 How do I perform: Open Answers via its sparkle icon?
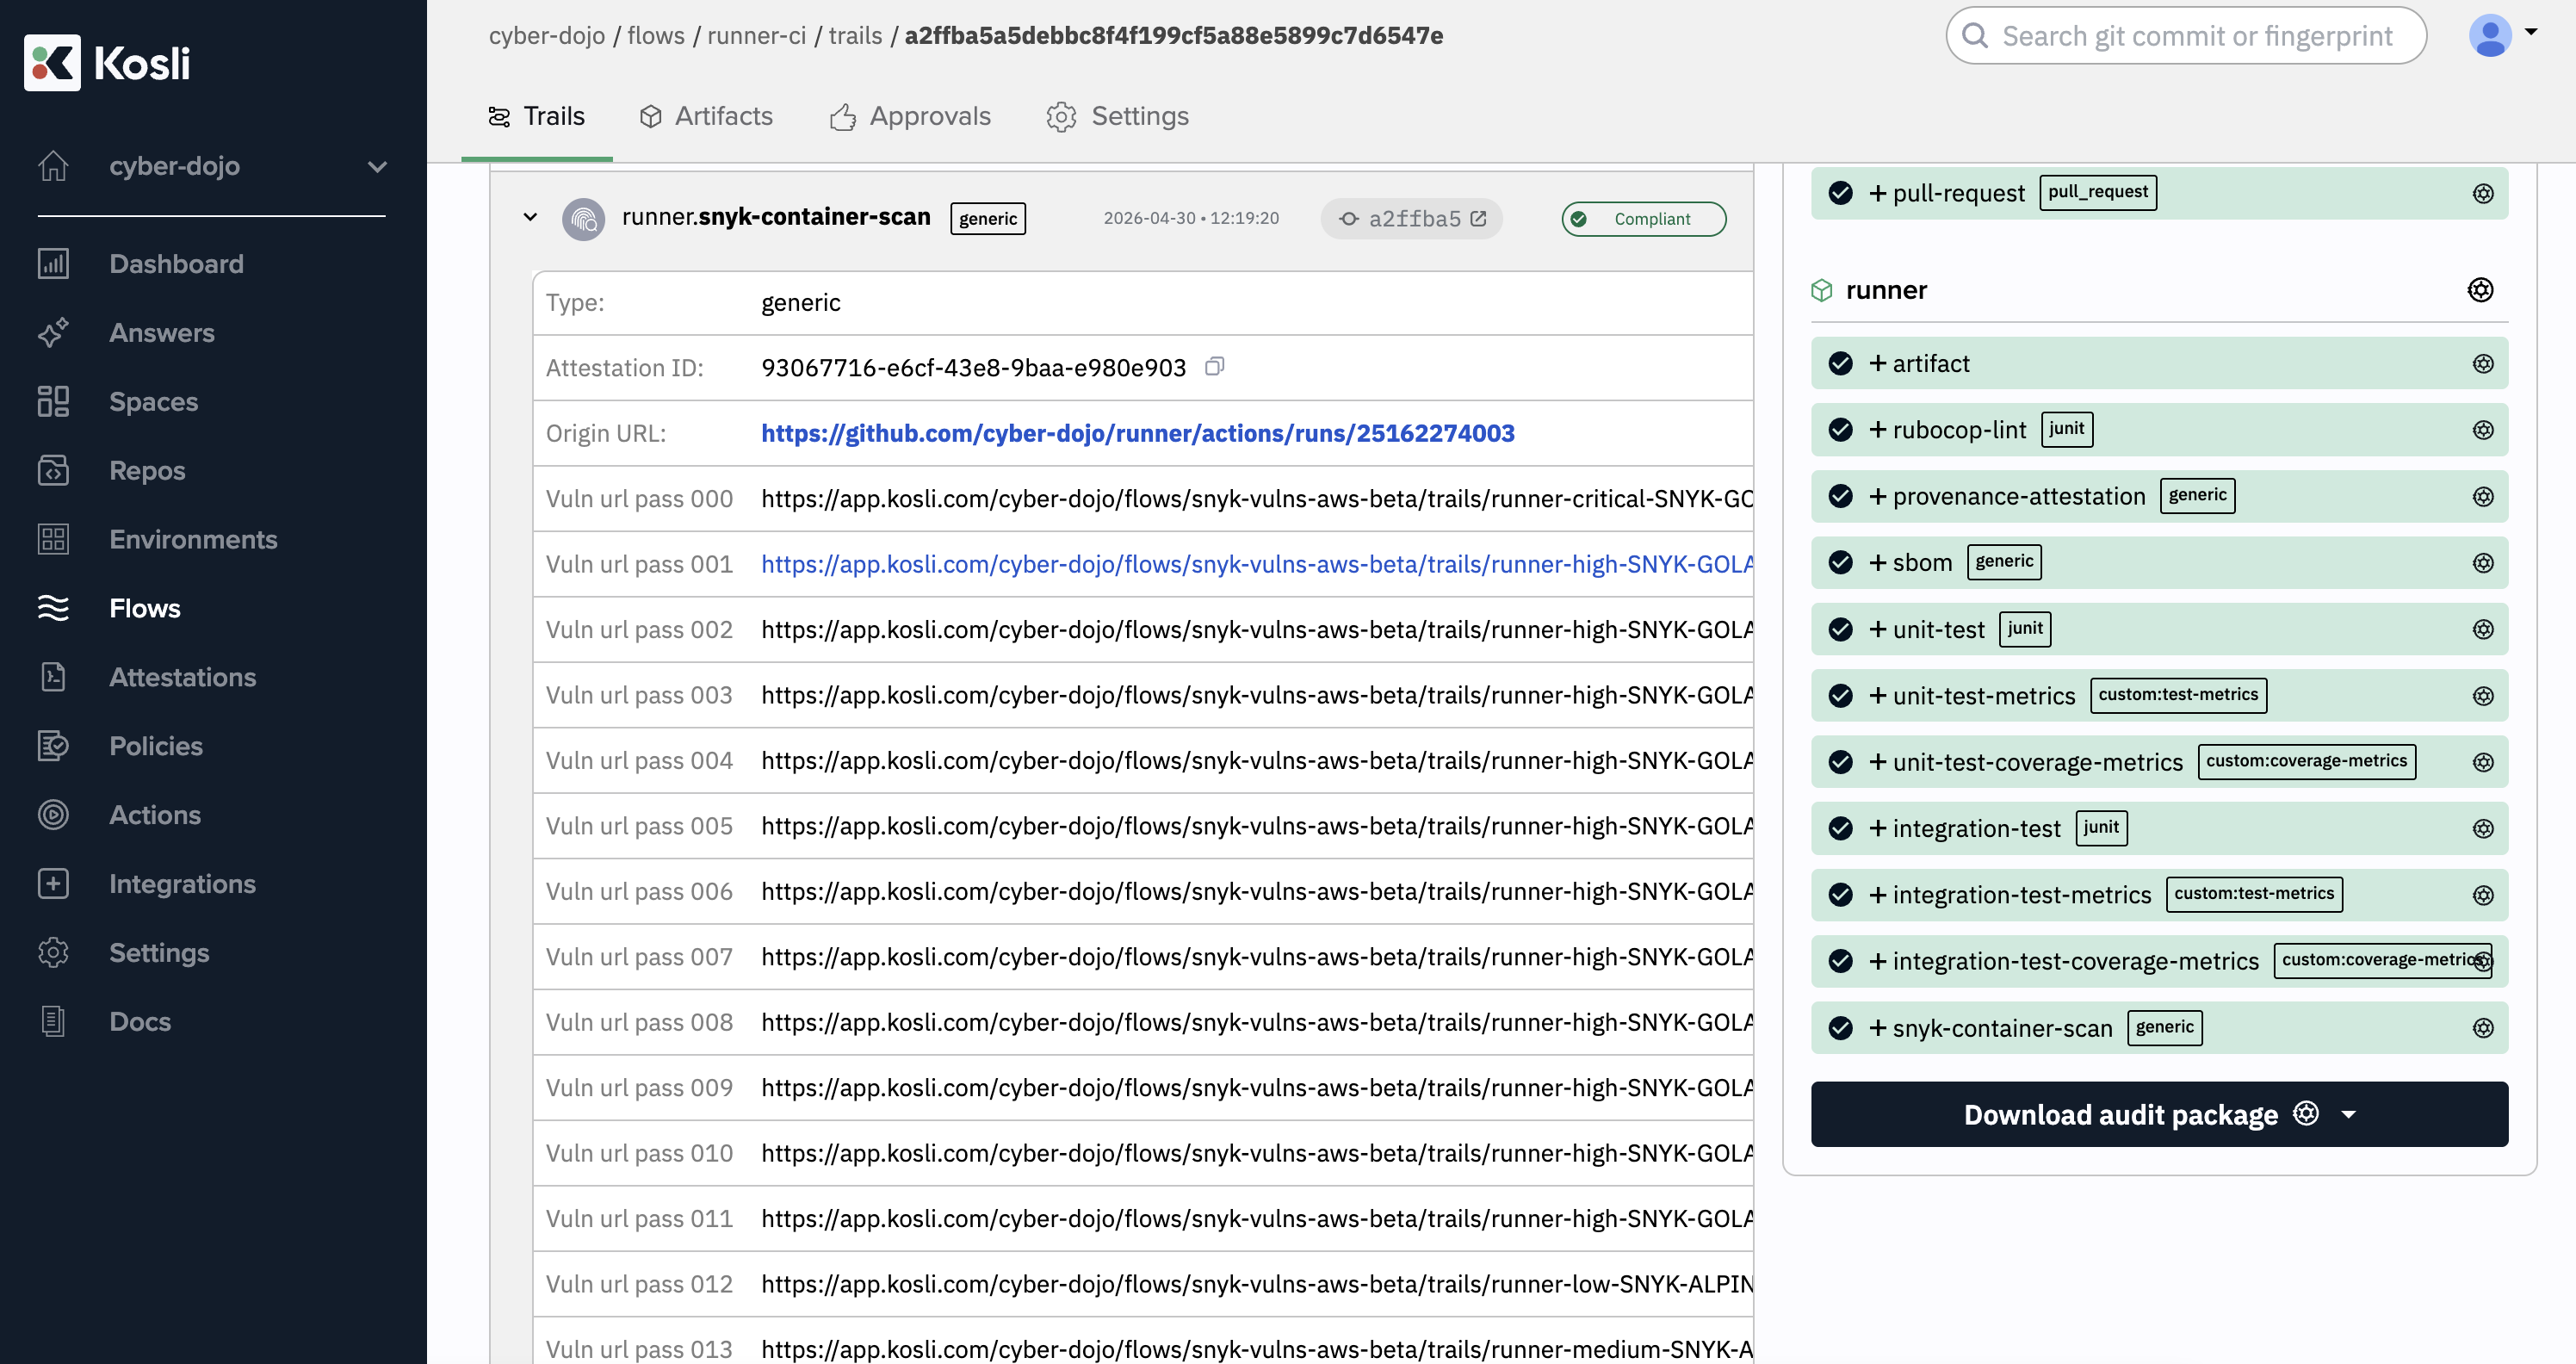[x=53, y=333]
